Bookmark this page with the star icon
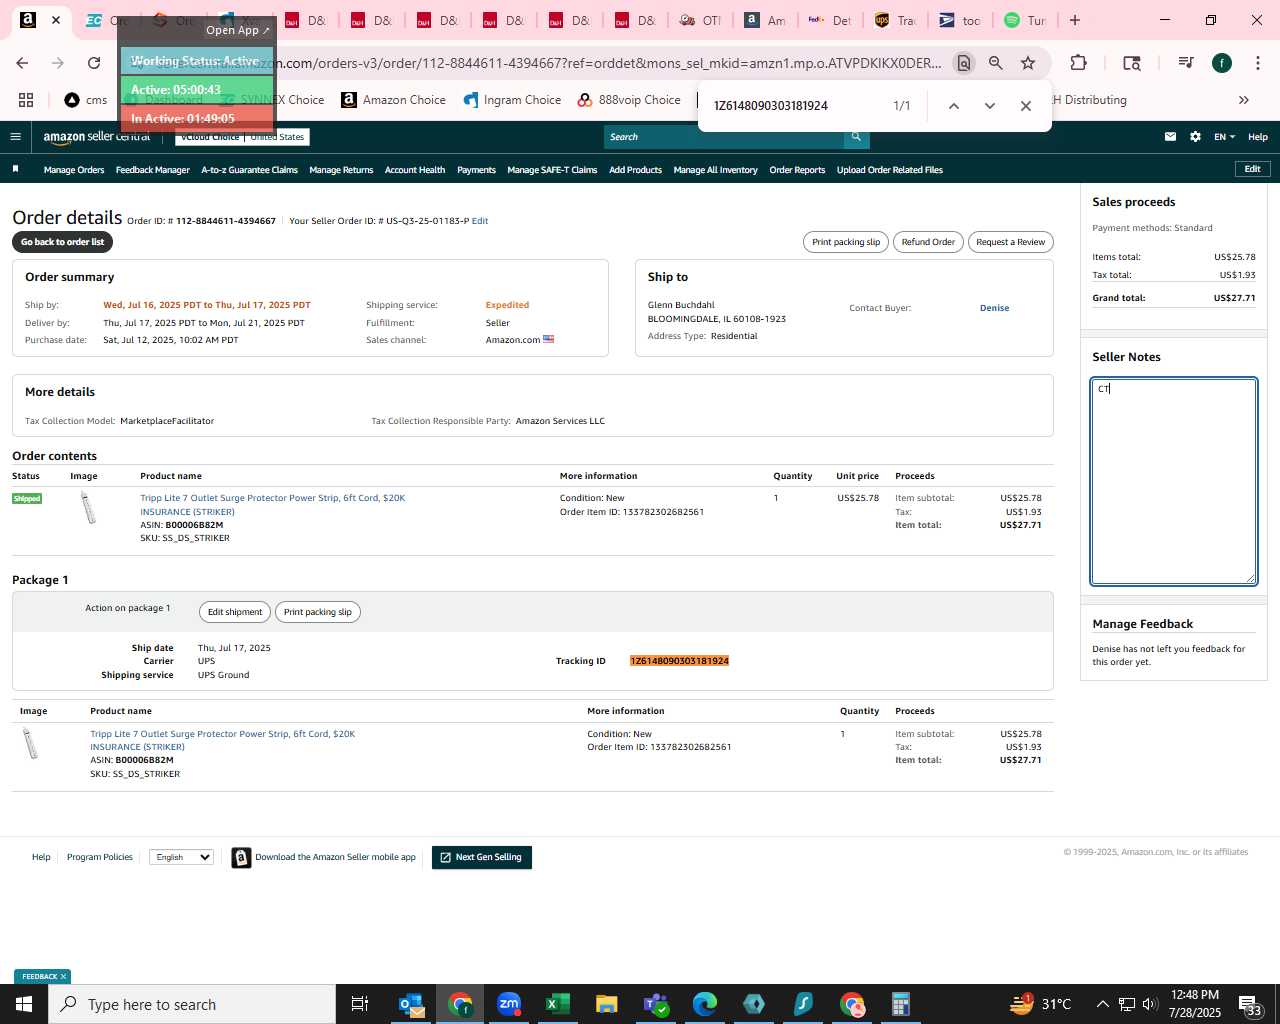This screenshot has height=1024, width=1280. coord(1028,63)
